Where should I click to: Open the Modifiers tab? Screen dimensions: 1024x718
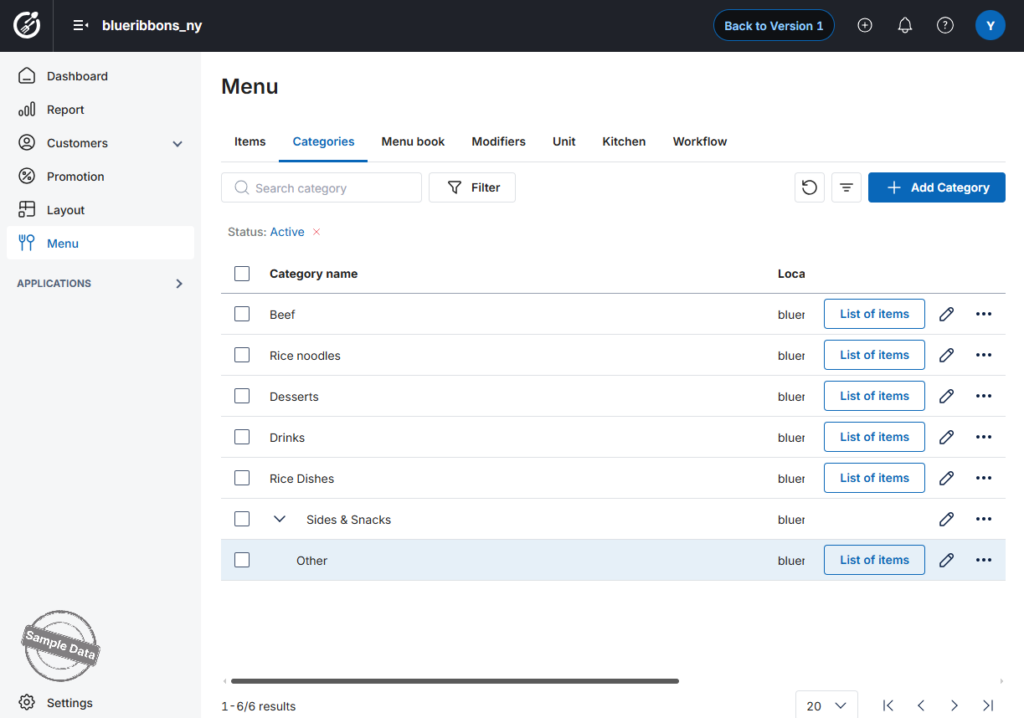point(498,142)
